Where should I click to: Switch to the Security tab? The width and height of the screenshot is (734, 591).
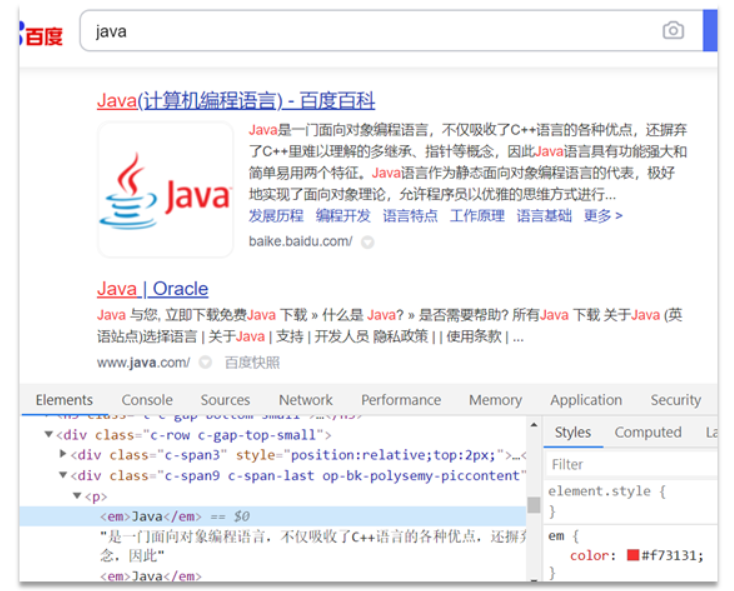pos(675,400)
